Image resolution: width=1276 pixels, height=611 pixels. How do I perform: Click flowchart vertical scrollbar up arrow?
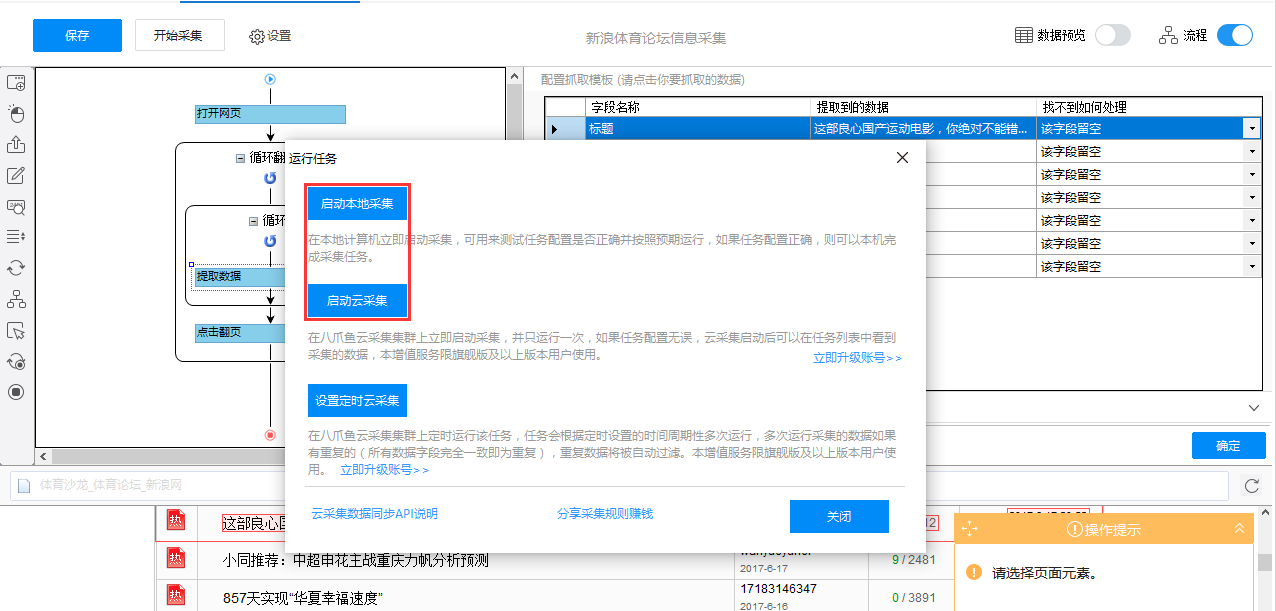[x=515, y=76]
